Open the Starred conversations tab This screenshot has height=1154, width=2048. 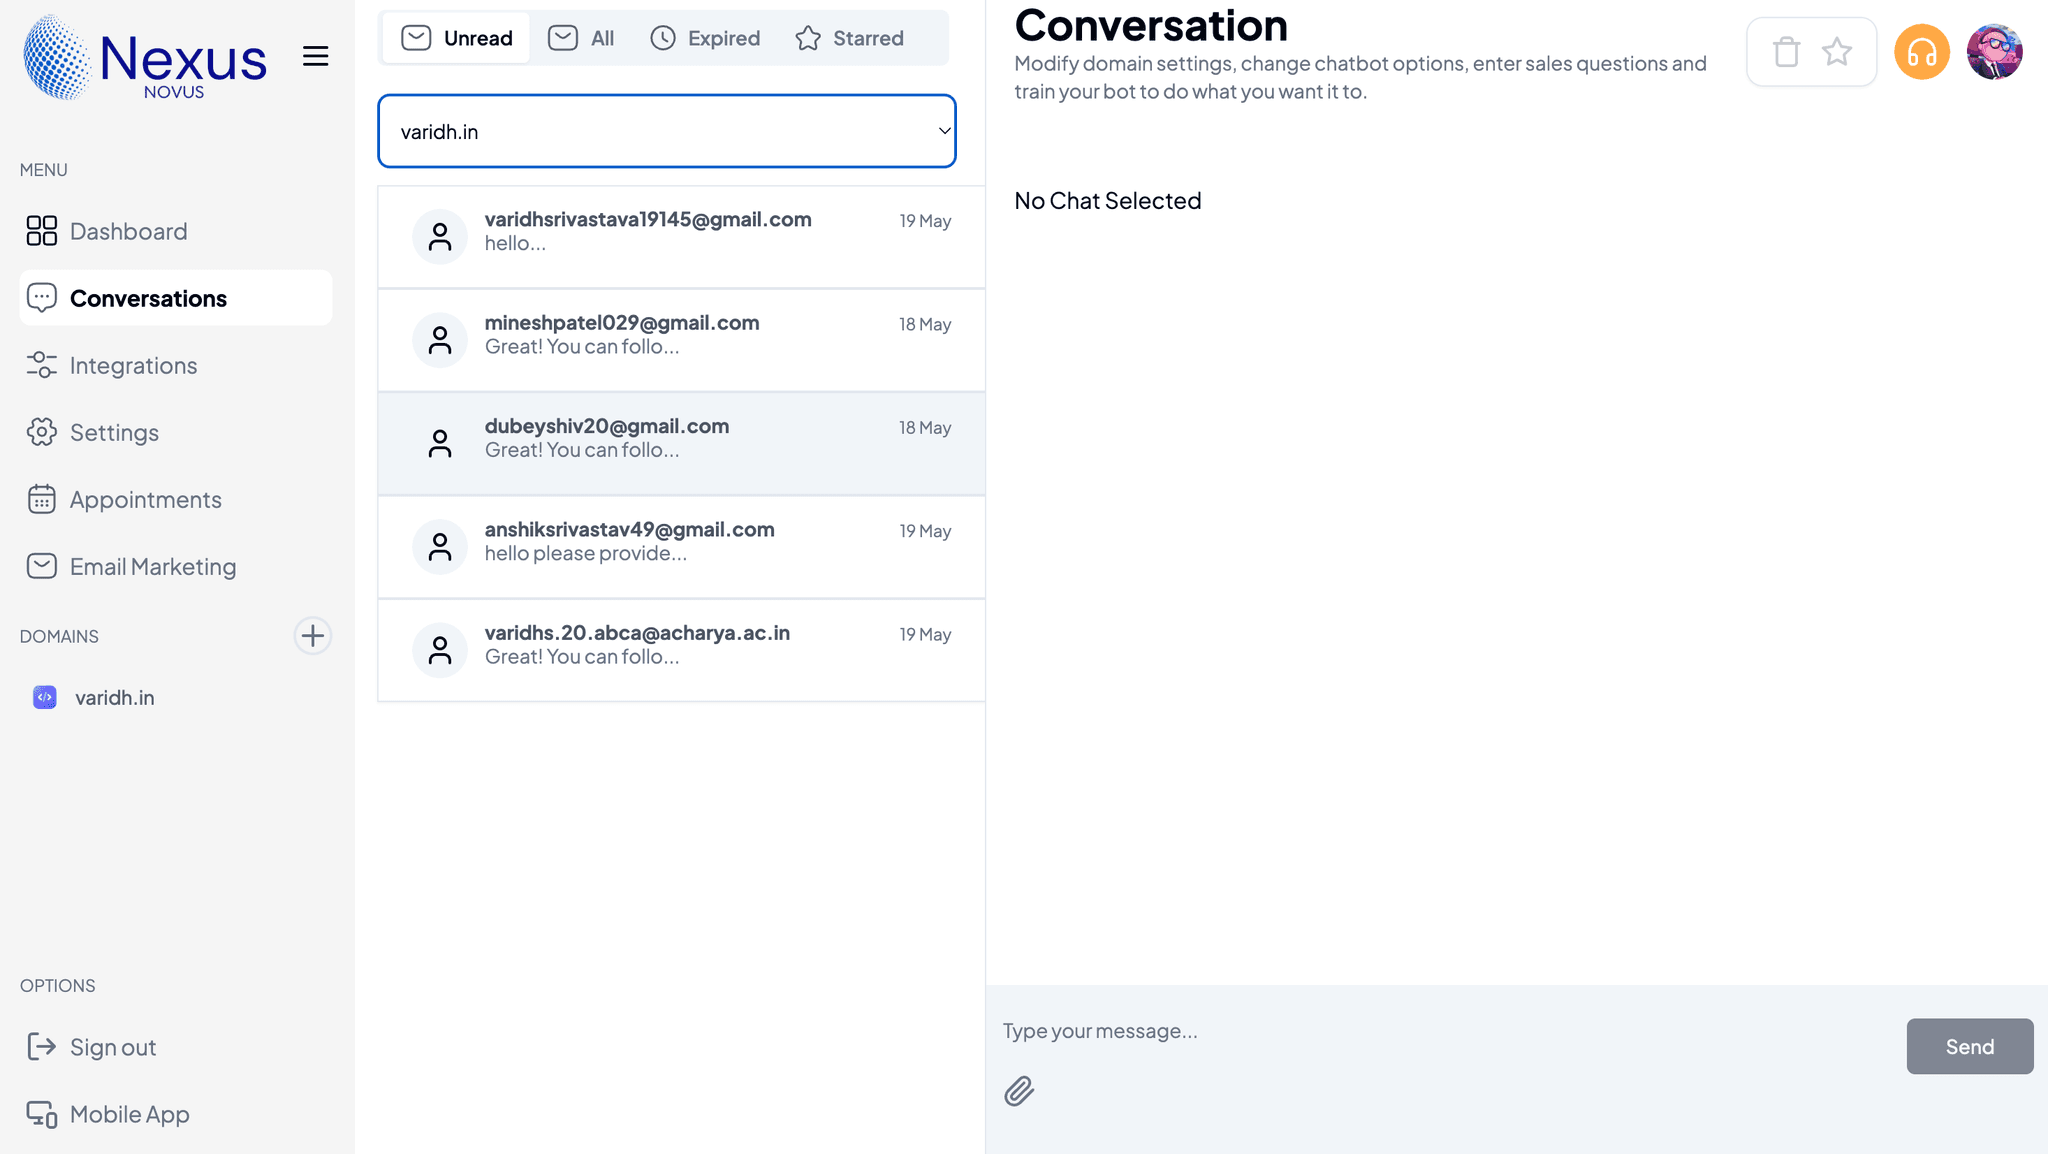click(x=849, y=38)
